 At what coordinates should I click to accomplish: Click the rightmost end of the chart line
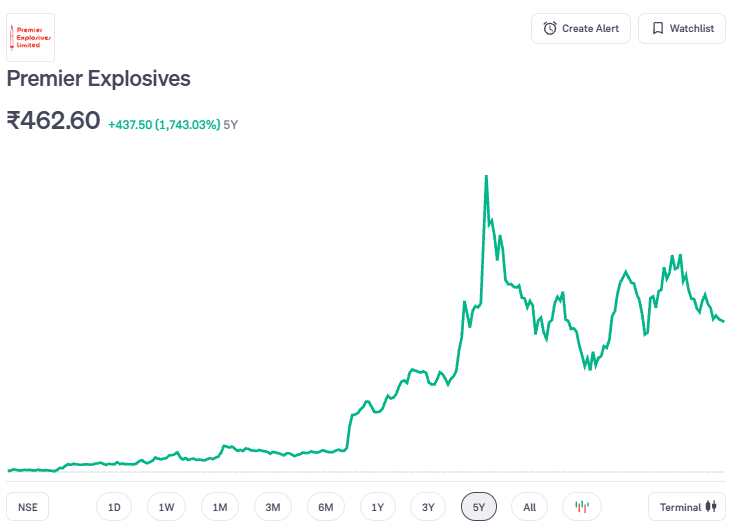723,321
